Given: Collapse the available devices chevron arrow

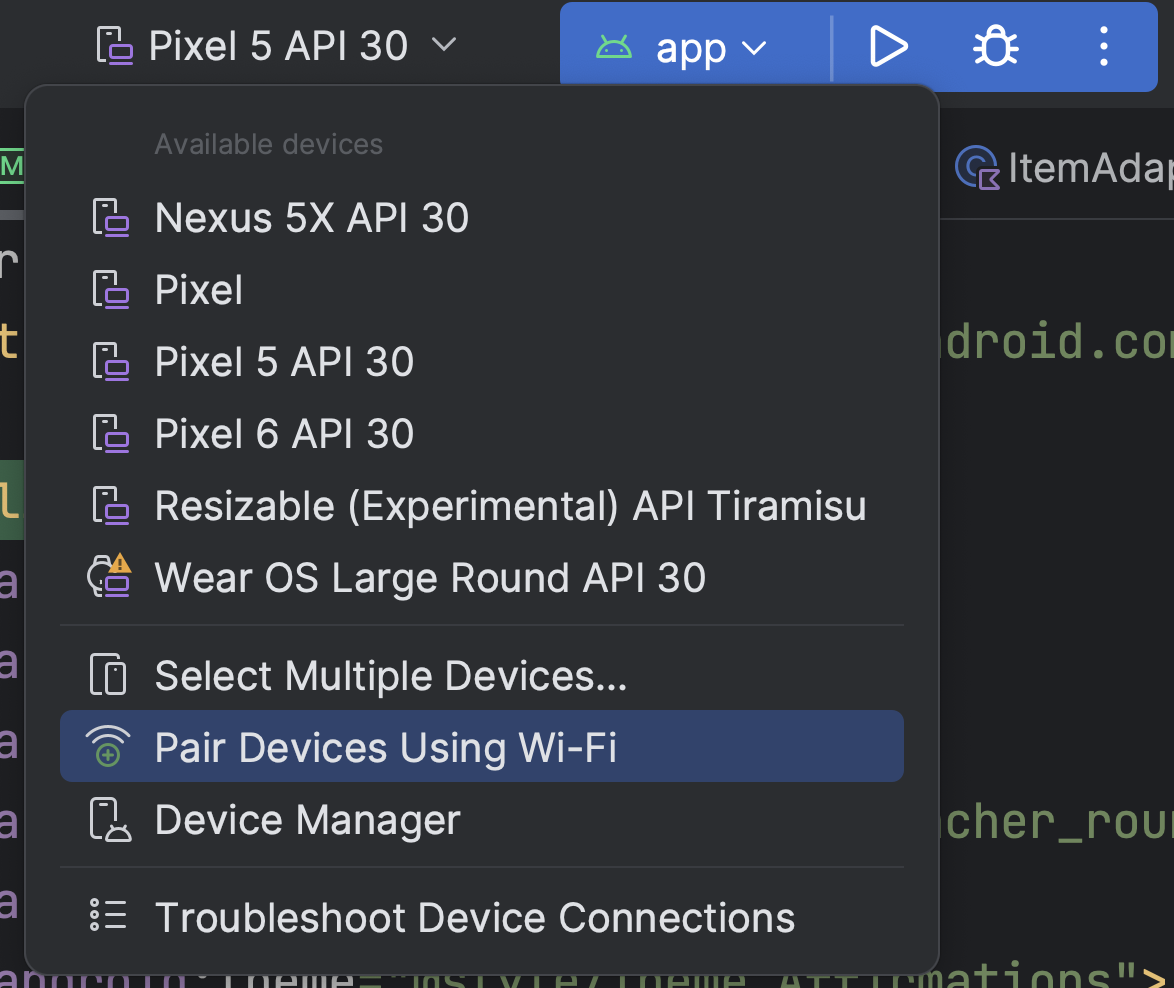Looking at the screenshot, I should [x=445, y=44].
